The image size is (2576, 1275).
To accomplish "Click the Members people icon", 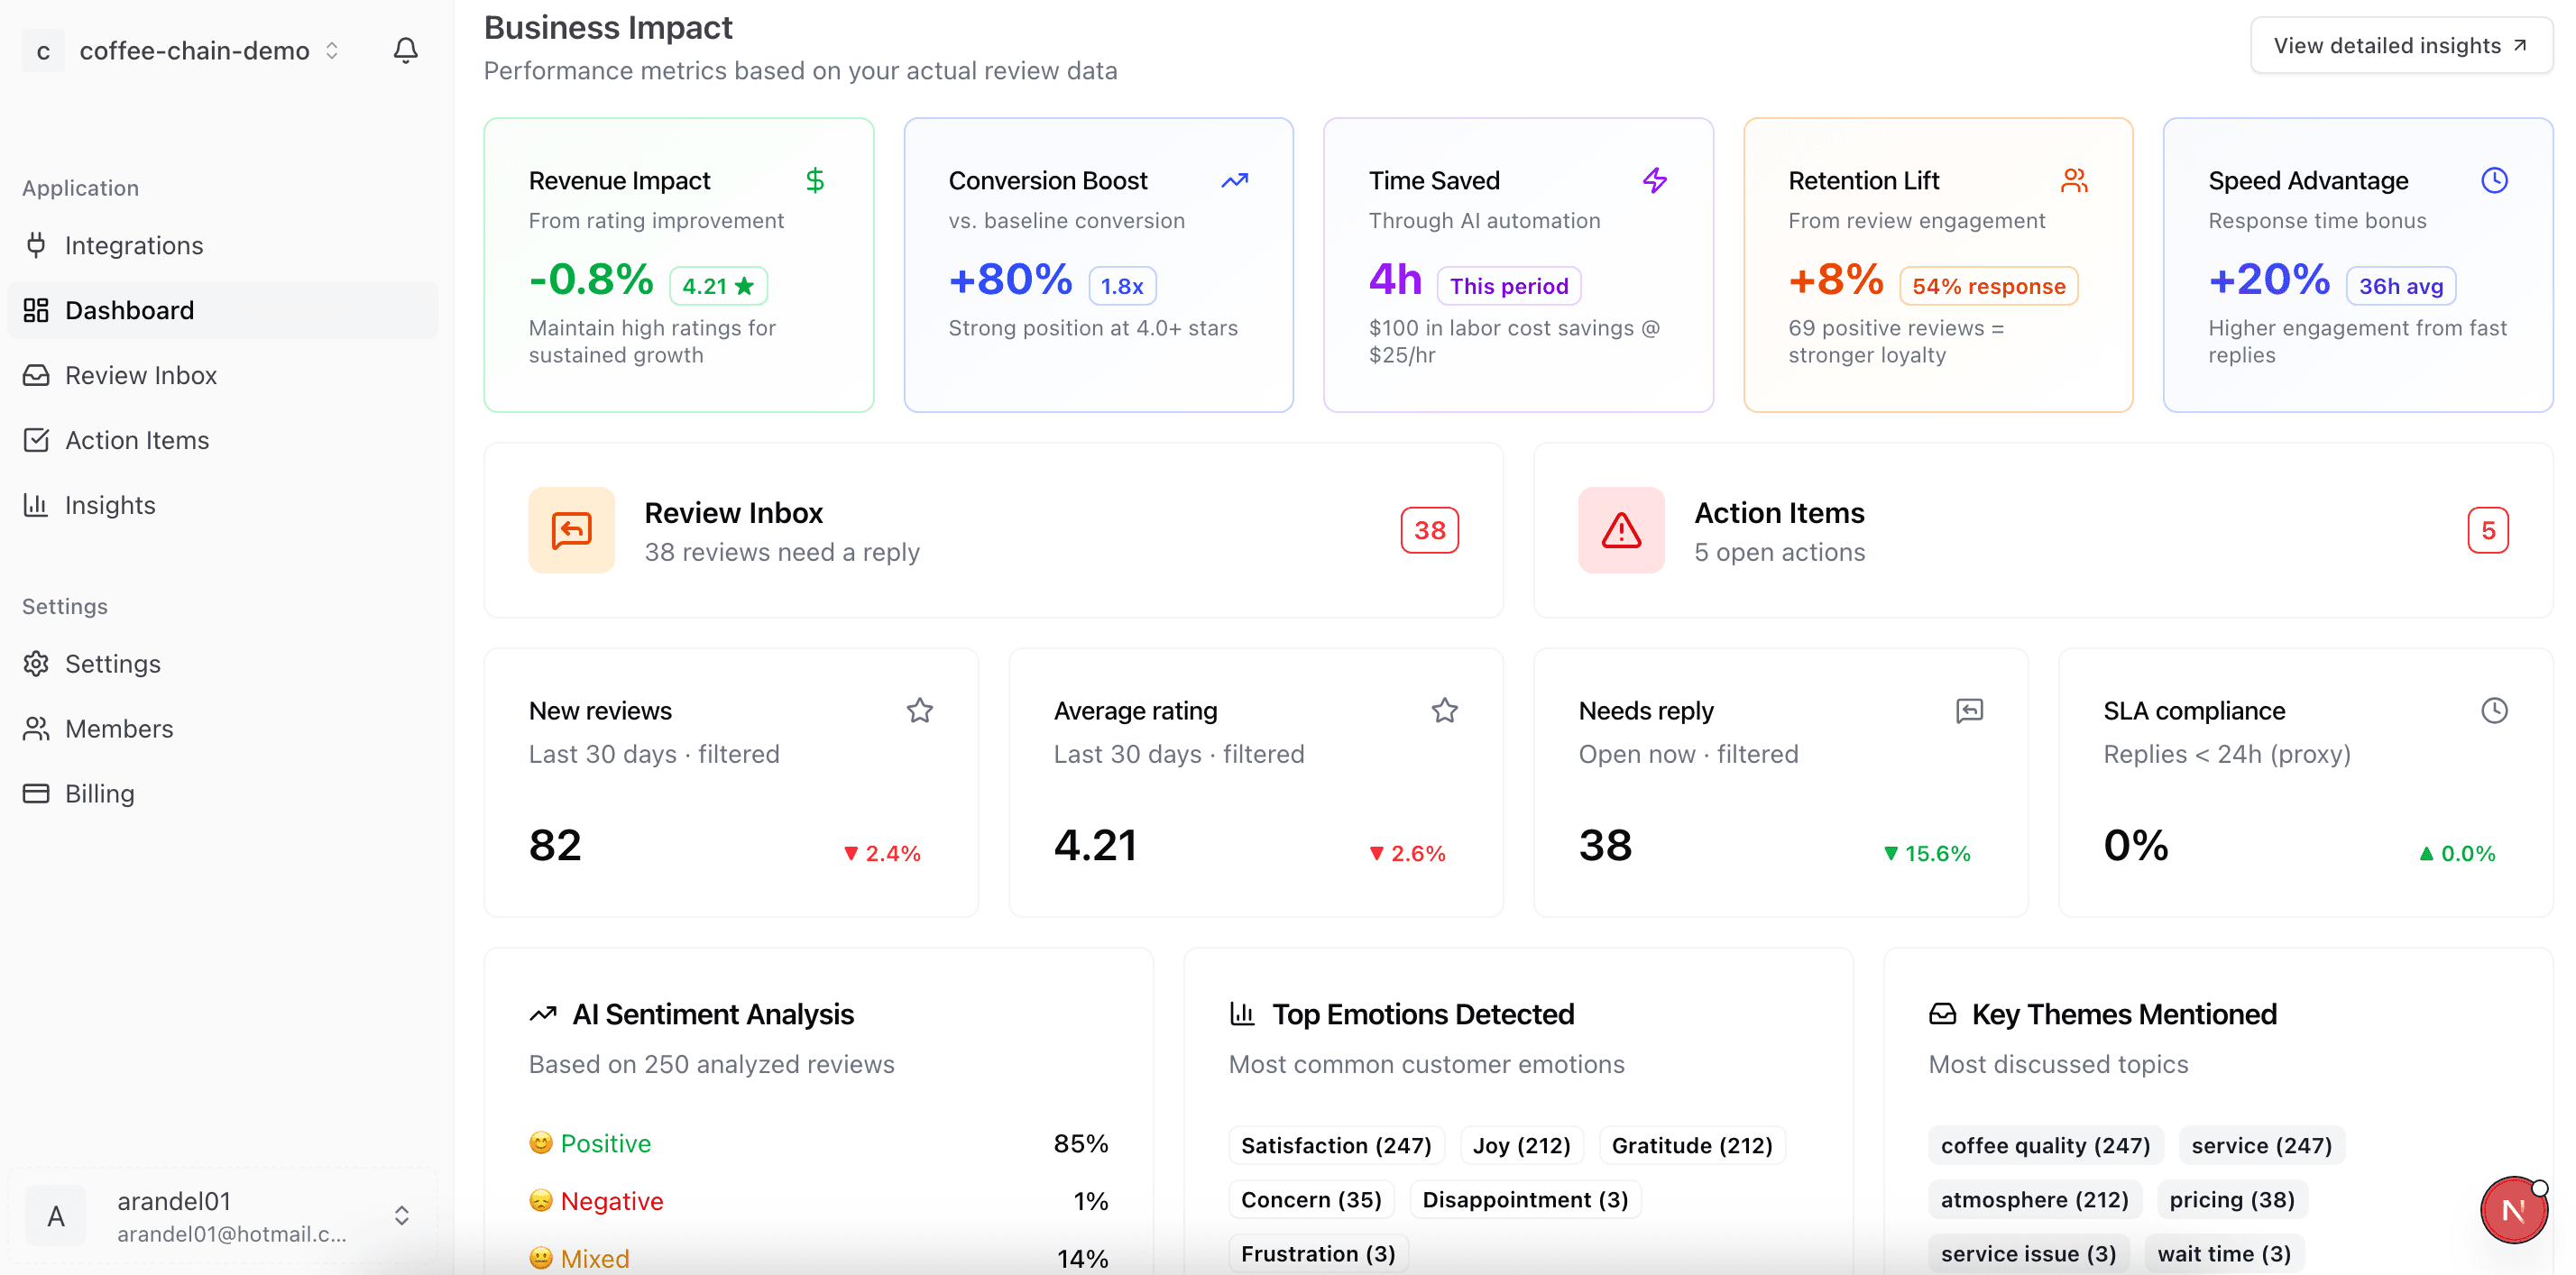I will [36, 728].
